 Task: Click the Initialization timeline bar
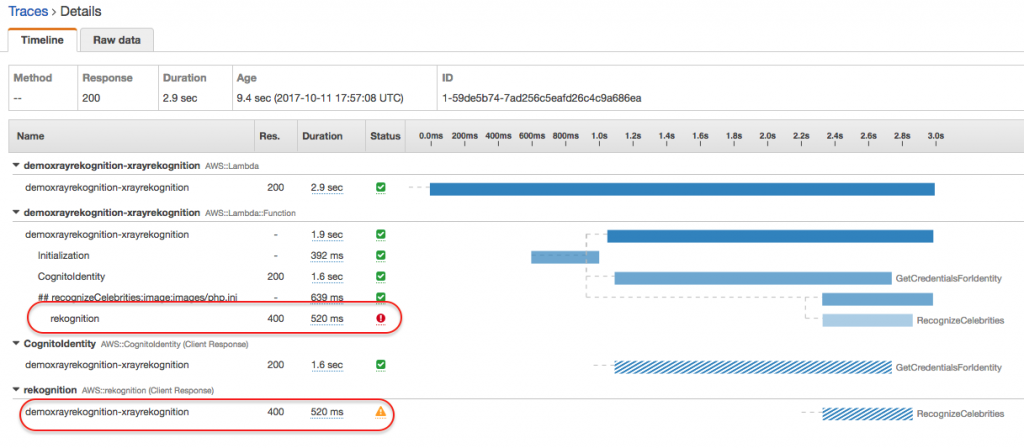pos(565,257)
